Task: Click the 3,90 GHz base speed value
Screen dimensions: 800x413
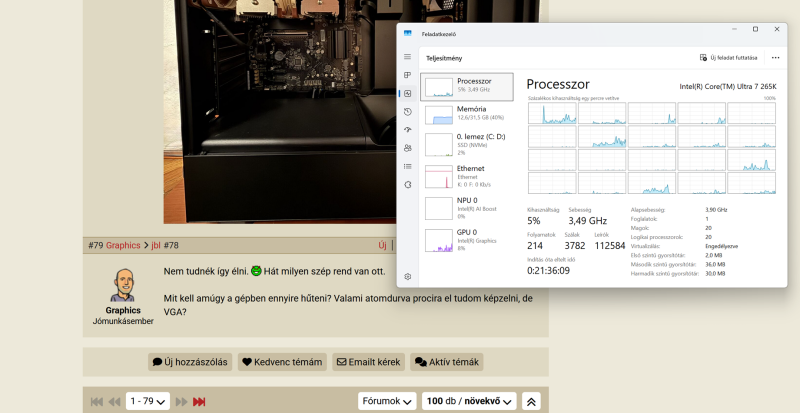Action: coord(716,210)
